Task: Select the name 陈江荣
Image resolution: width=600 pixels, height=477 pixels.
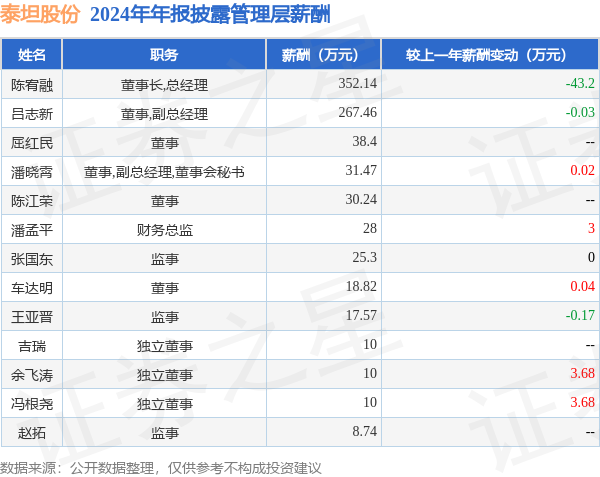Action: [x=32, y=201]
